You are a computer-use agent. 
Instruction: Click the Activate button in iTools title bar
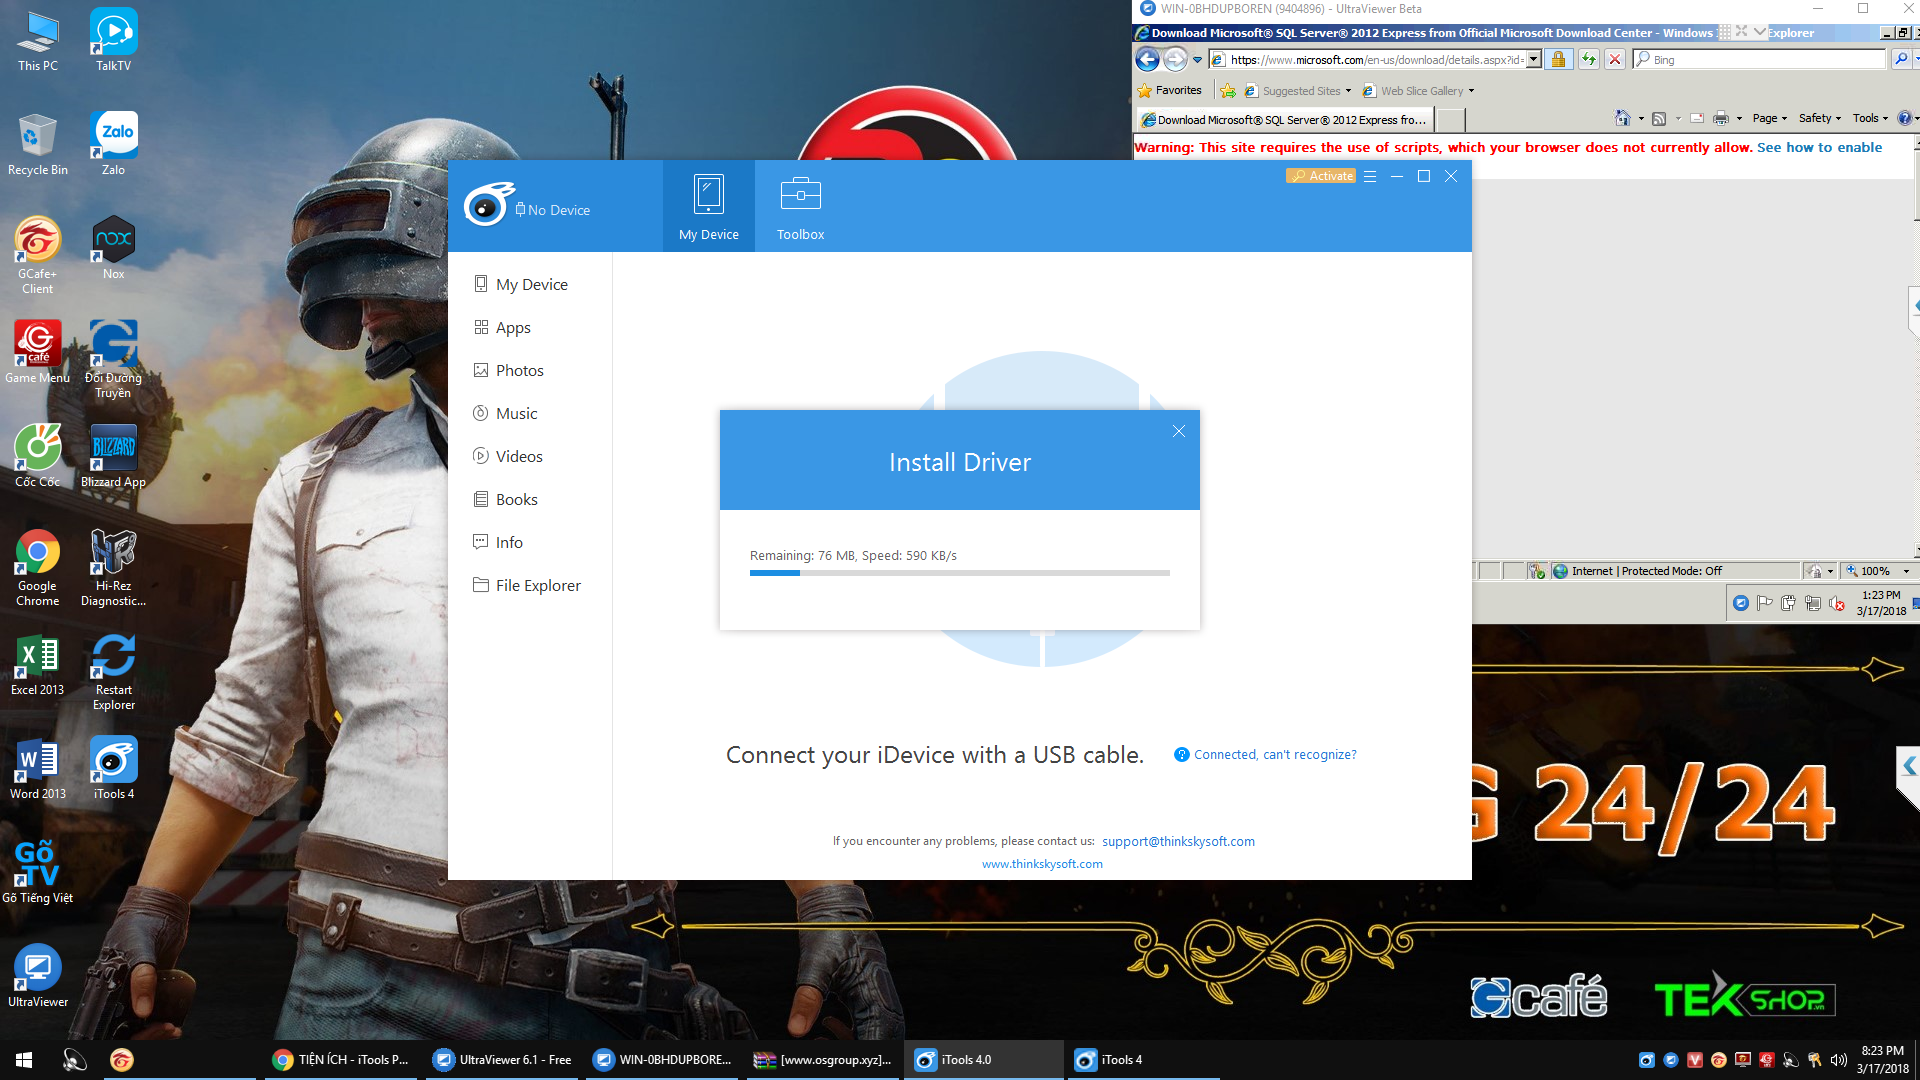pyautogui.click(x=1320, y=176)
